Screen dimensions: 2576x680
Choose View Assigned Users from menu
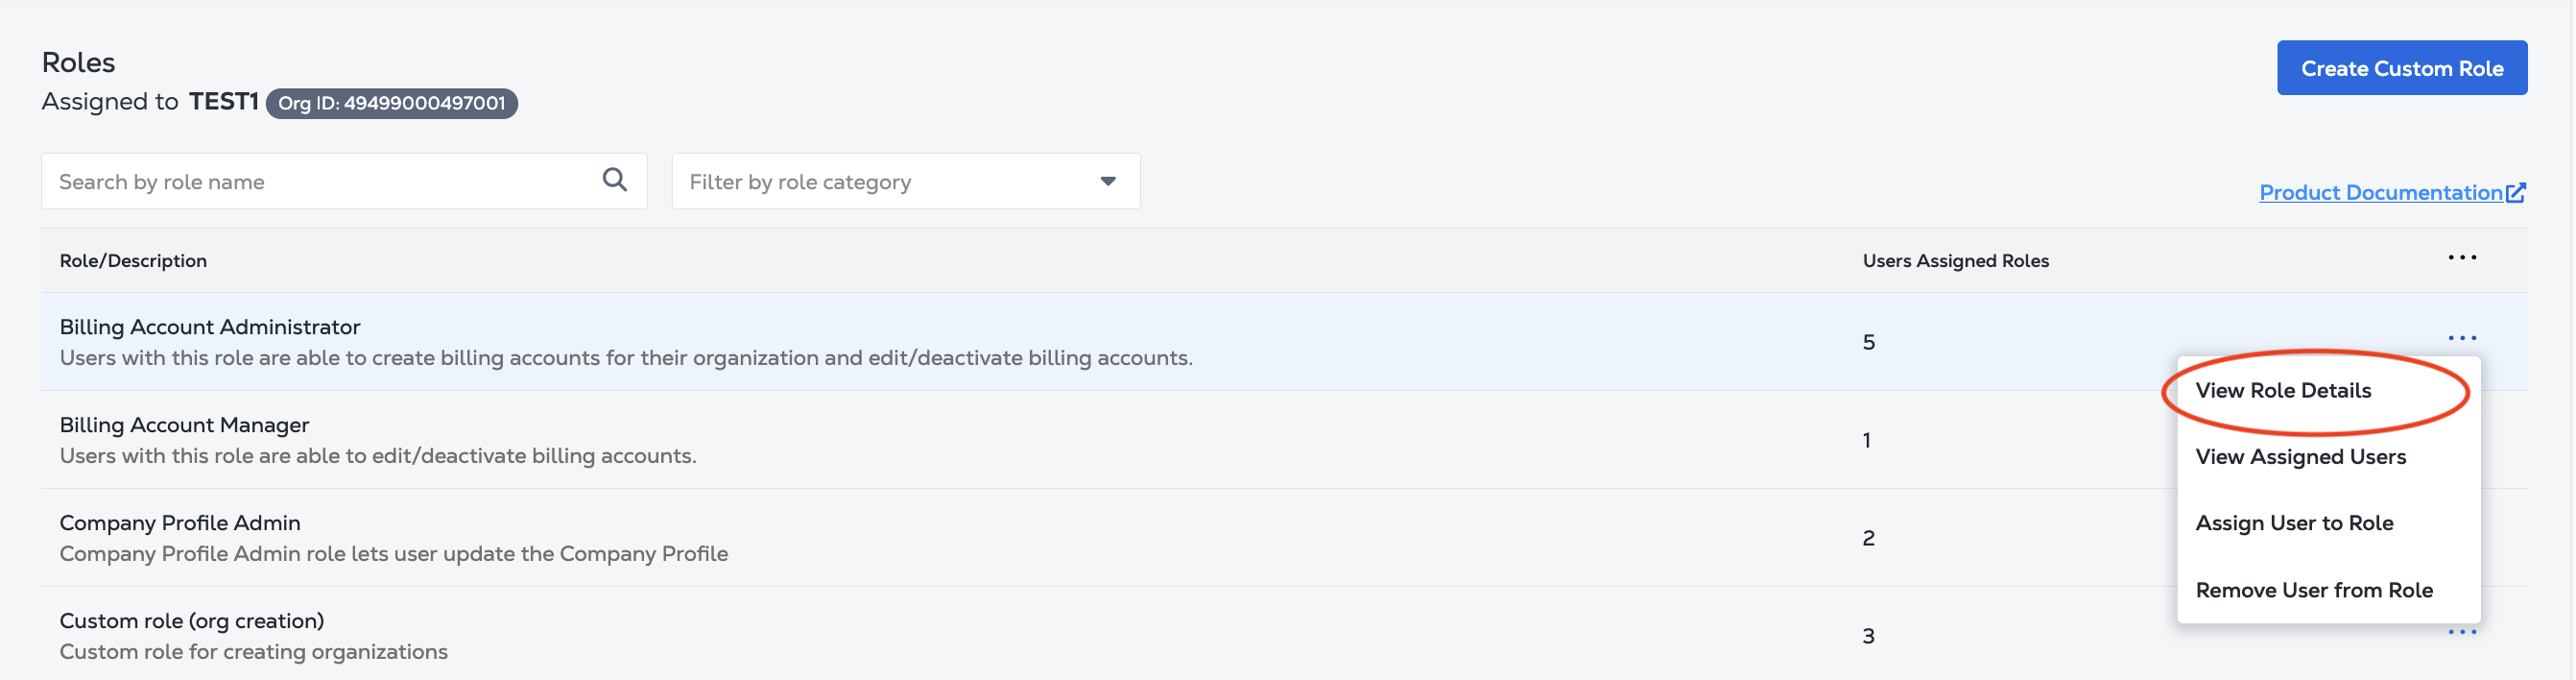tap(2300, 457)
